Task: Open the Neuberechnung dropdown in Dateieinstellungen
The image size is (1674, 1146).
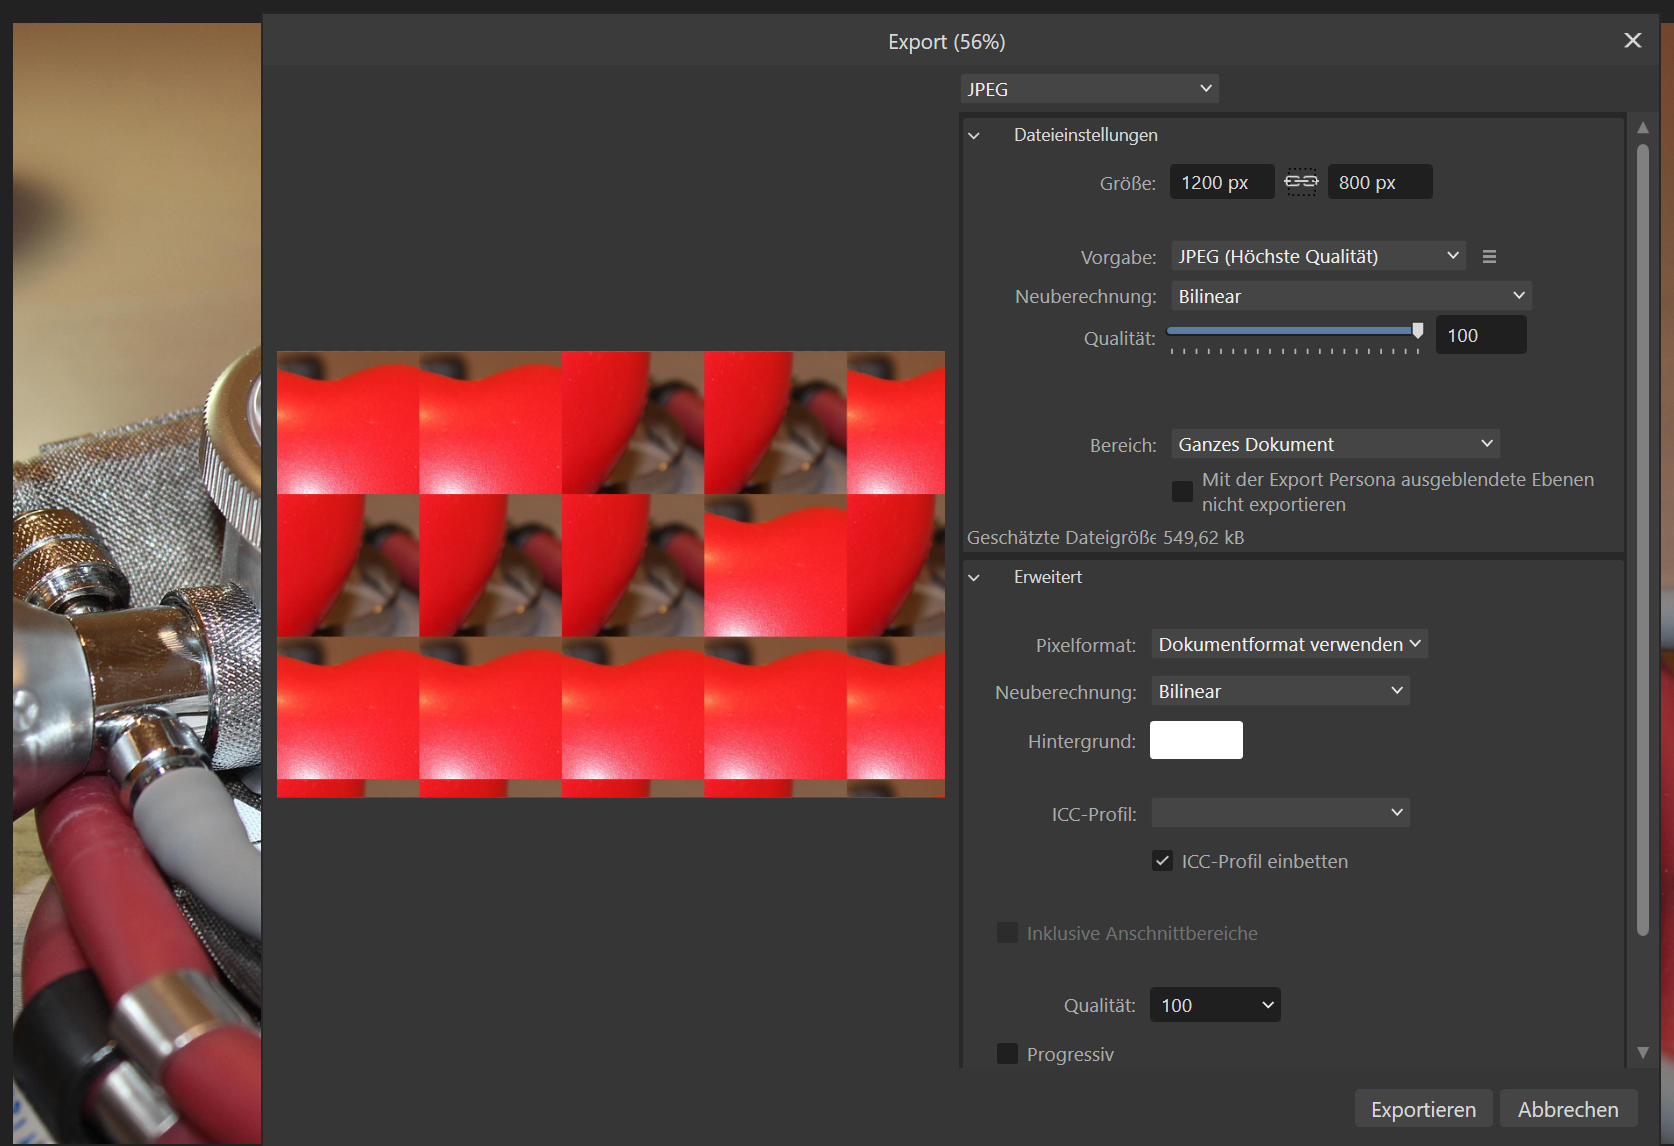Action: tap(1351, 296)
